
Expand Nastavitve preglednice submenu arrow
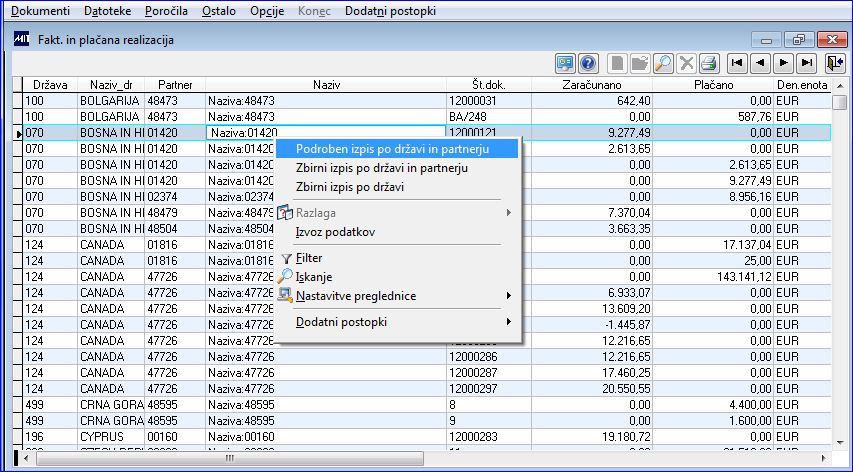coord(509,296)
